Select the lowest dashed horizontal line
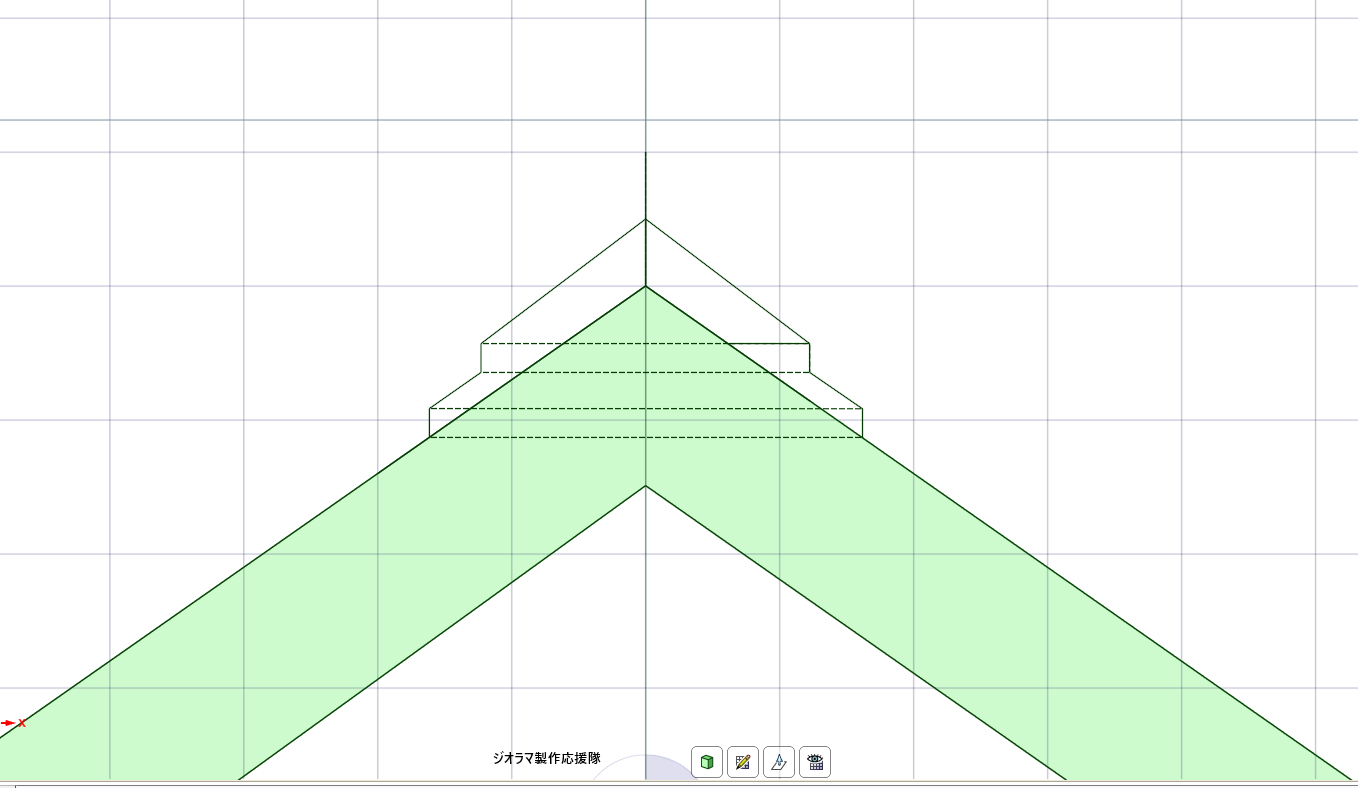1358x788 pixels. coord(600,437)
